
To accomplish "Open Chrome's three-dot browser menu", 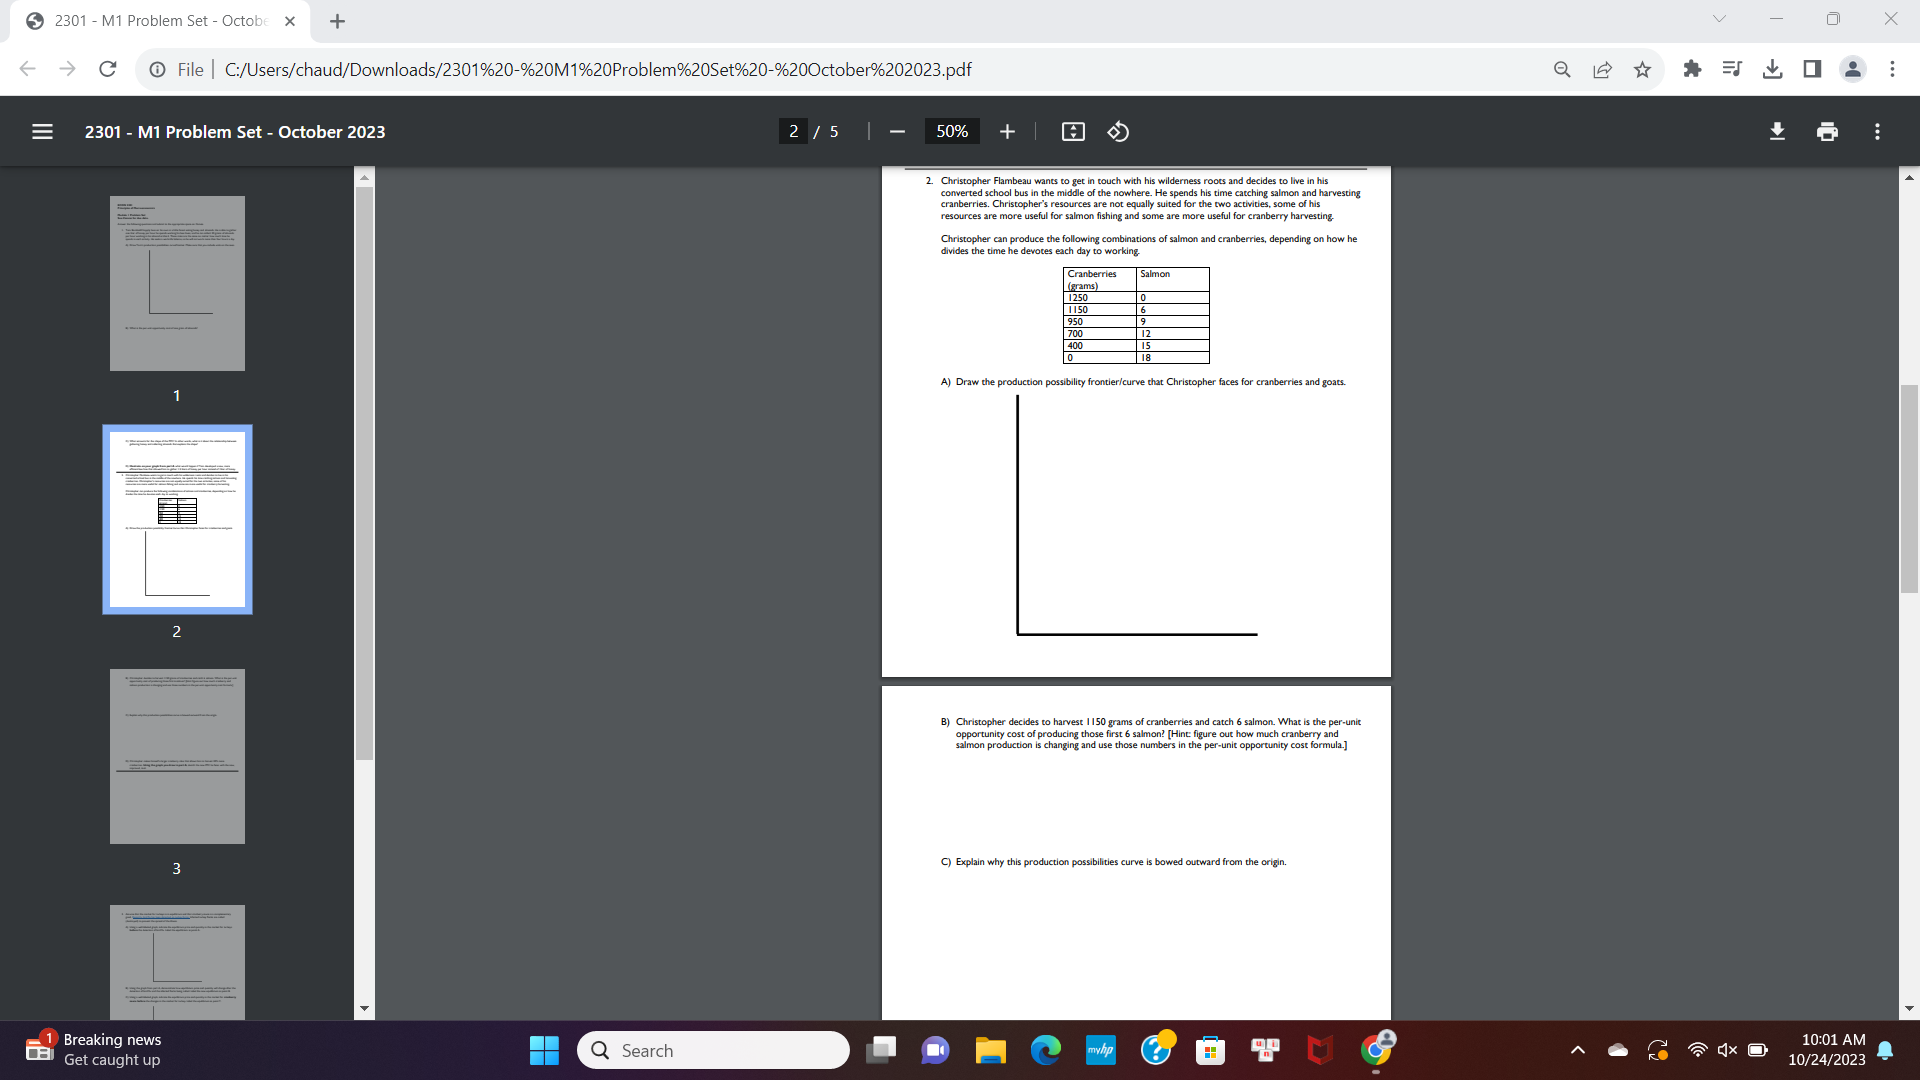I will click(x=1893, y=69).
